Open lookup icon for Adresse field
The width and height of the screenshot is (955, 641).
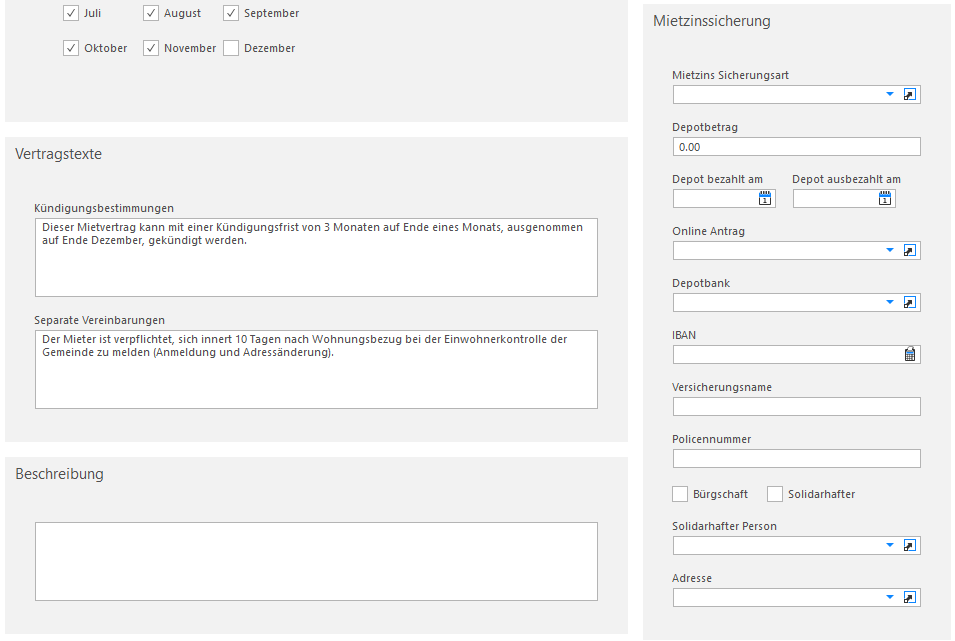tap(909, 598)
